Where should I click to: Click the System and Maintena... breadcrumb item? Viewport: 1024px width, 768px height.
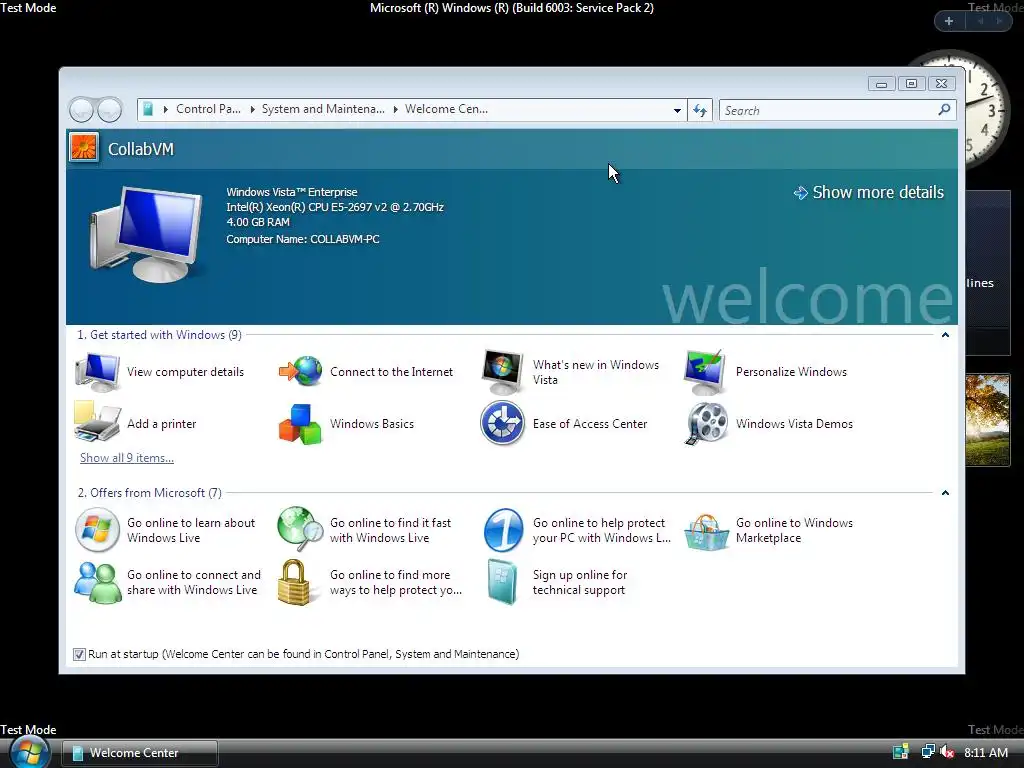tap(323, 109)
